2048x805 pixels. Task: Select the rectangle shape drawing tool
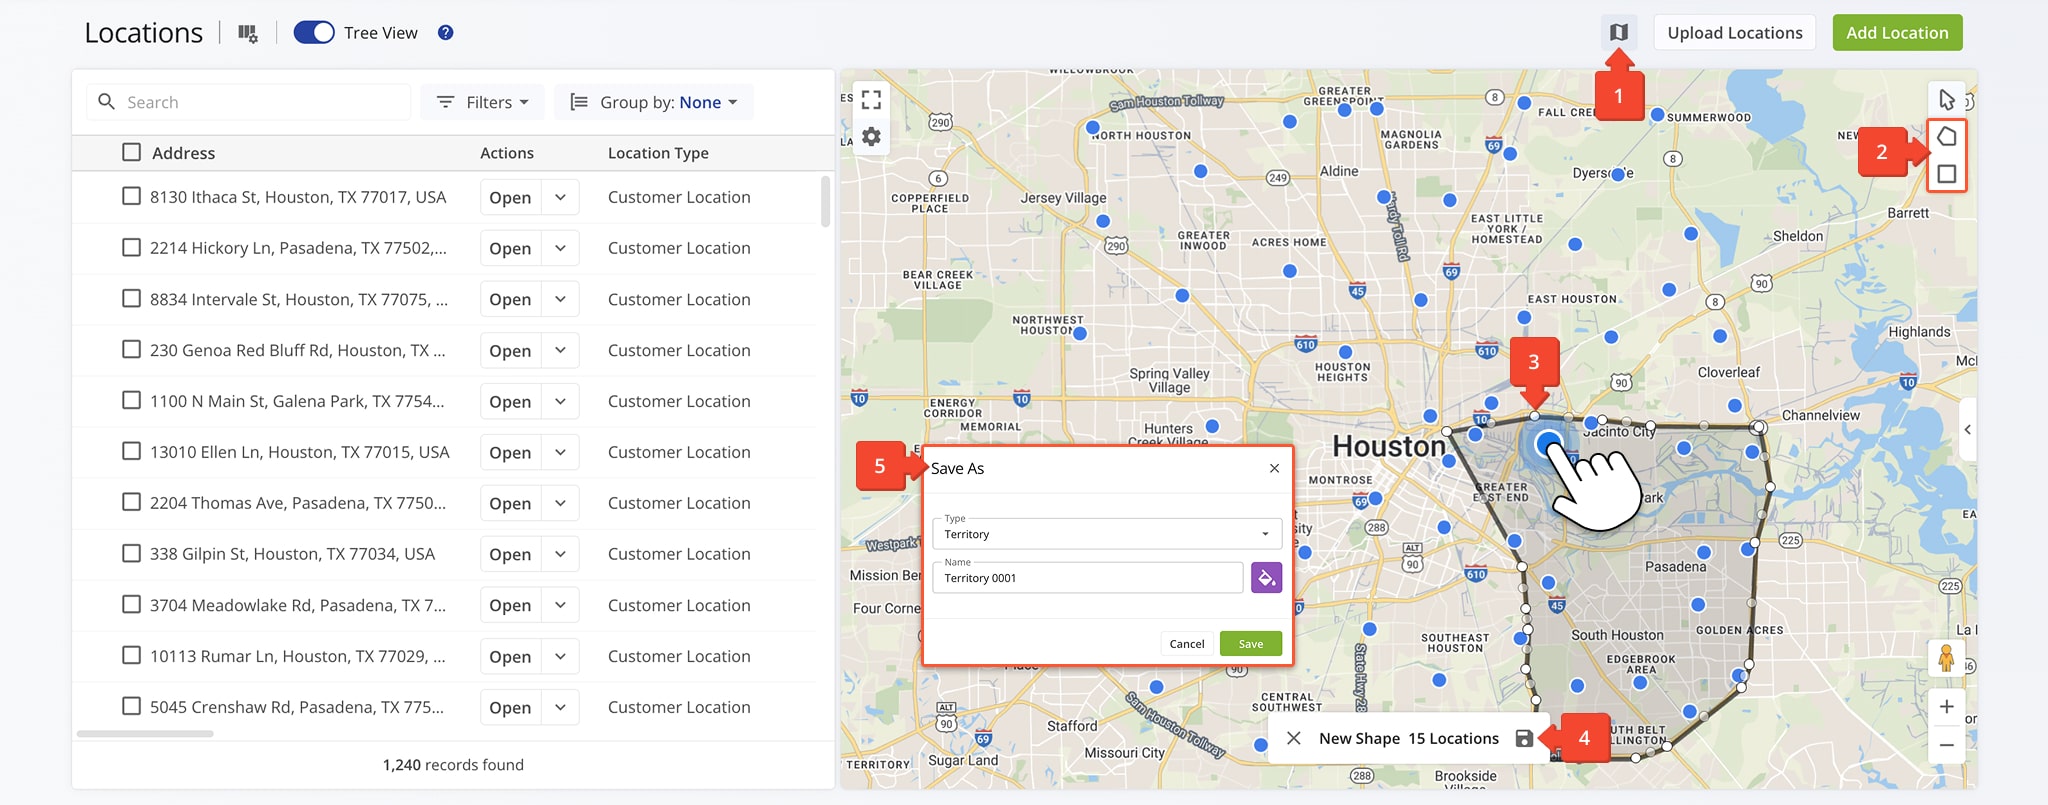1946,174
